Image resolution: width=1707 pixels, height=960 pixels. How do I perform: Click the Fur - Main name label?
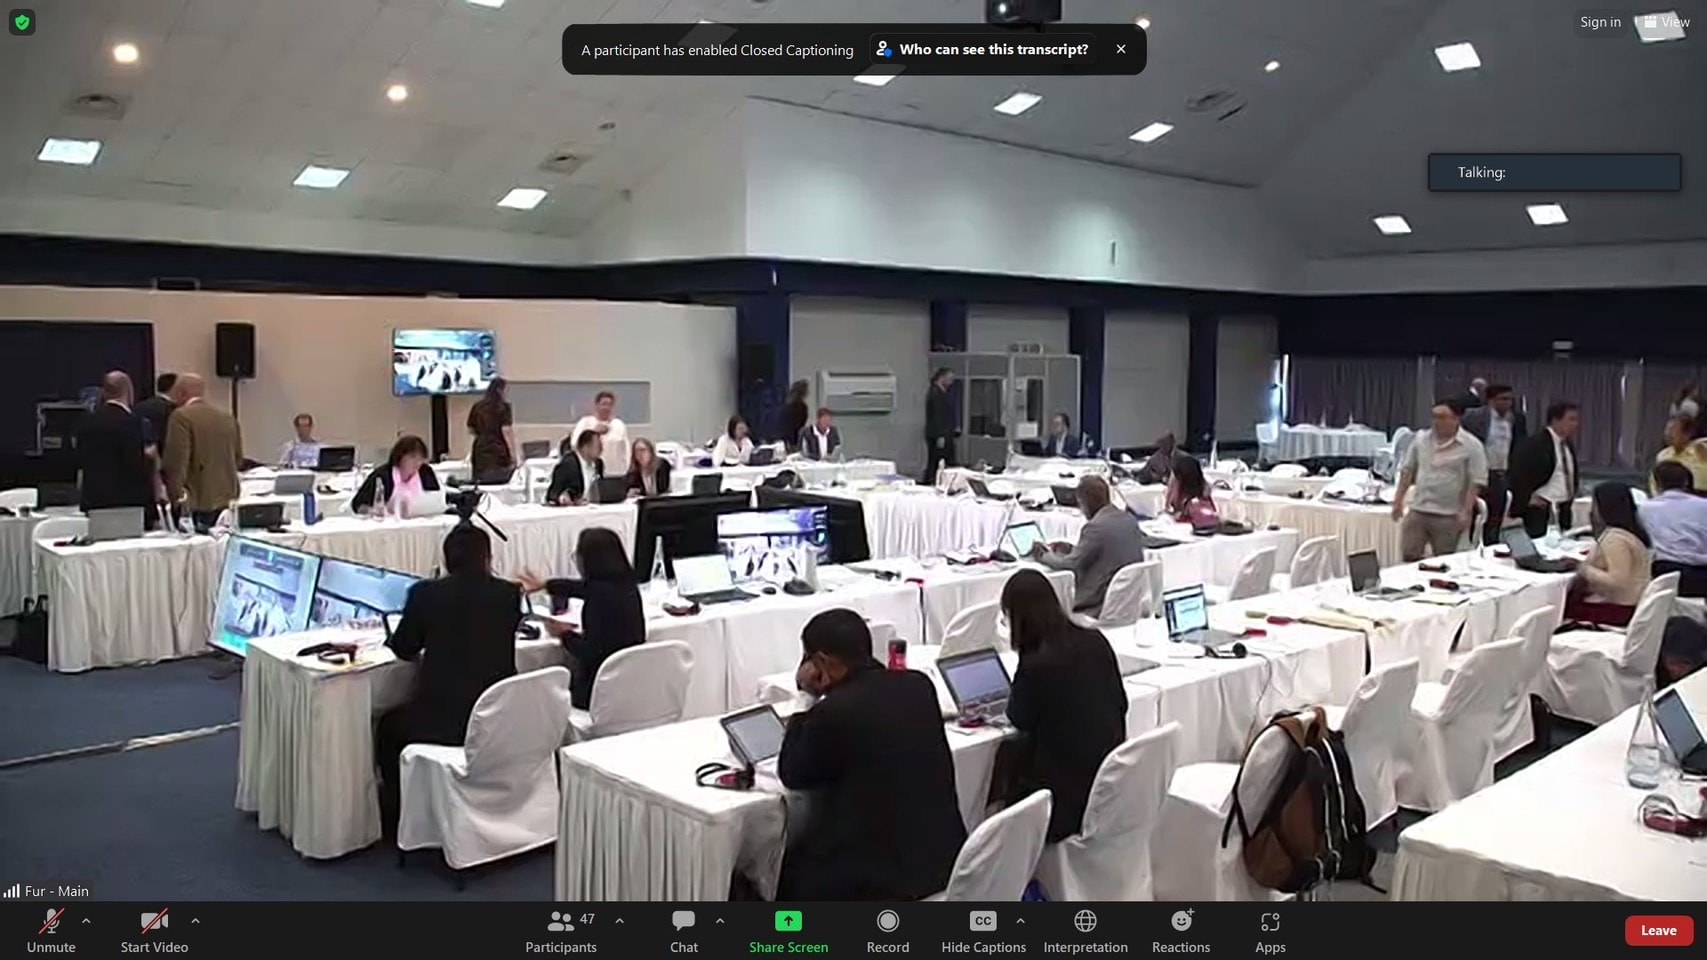57,891
